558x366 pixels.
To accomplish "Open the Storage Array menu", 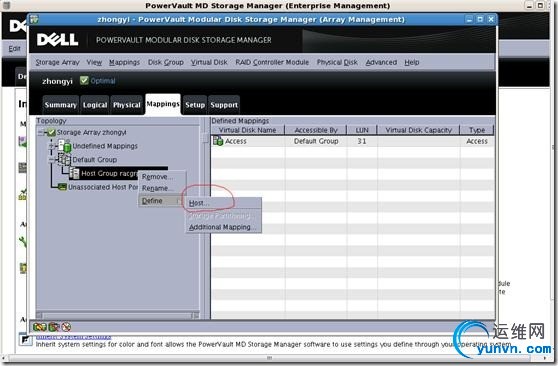I will pyautogui.click(x=57, y=62).
